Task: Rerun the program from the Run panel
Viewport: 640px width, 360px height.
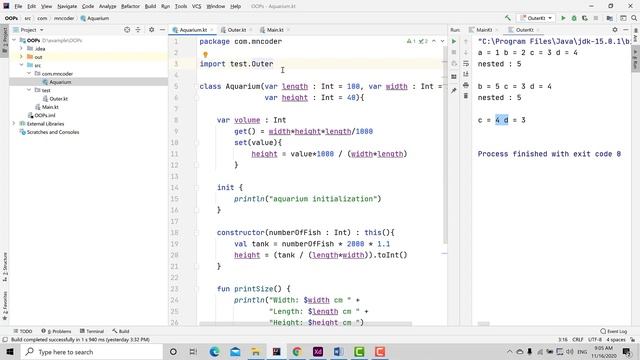Action: [x=454, y=41]
